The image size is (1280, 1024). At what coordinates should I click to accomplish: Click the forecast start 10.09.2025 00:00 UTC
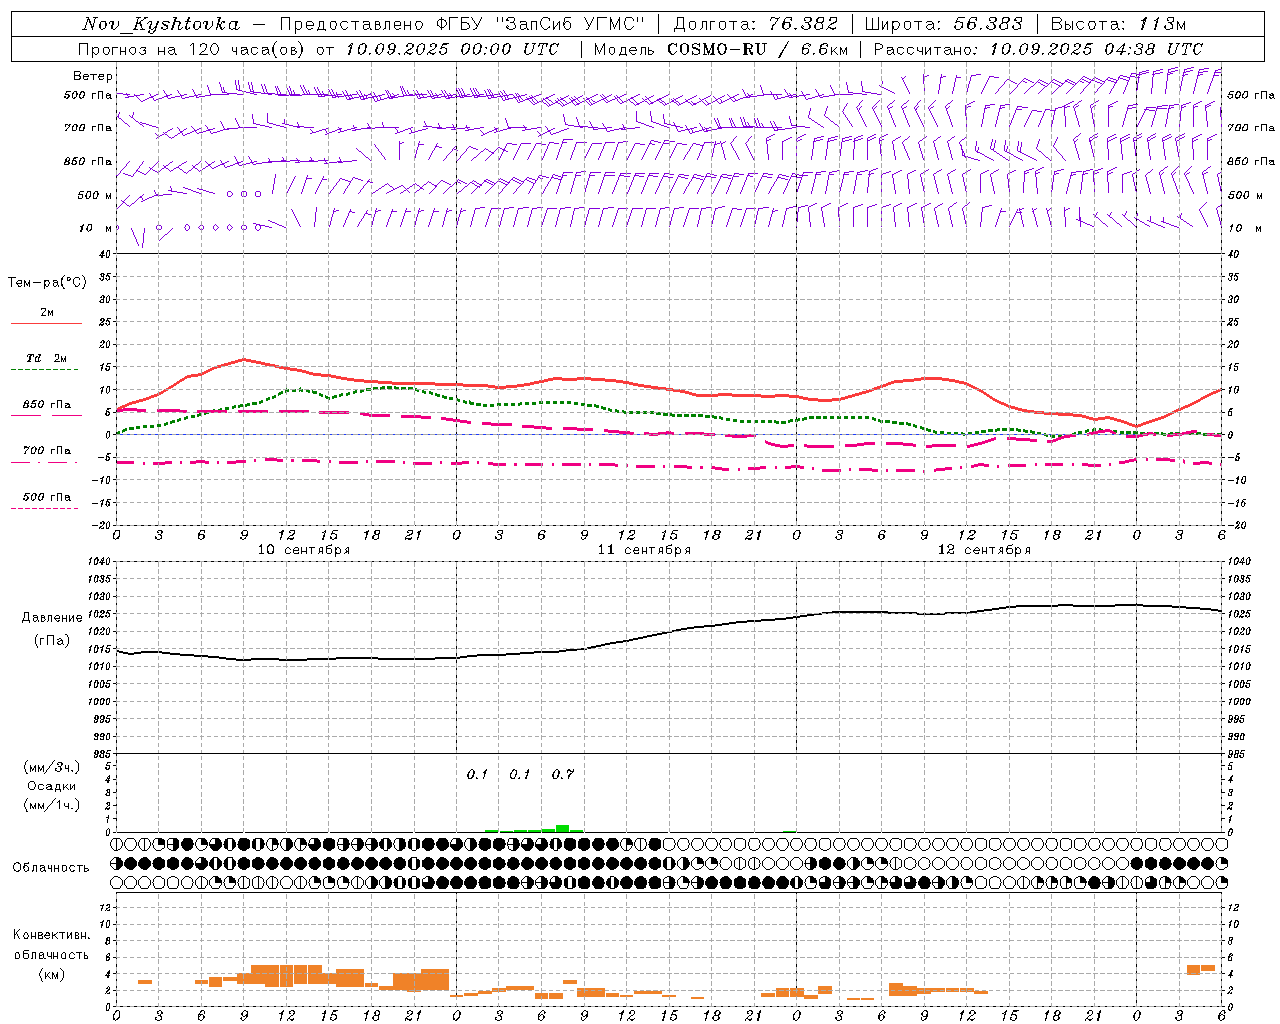click(453, 49)
